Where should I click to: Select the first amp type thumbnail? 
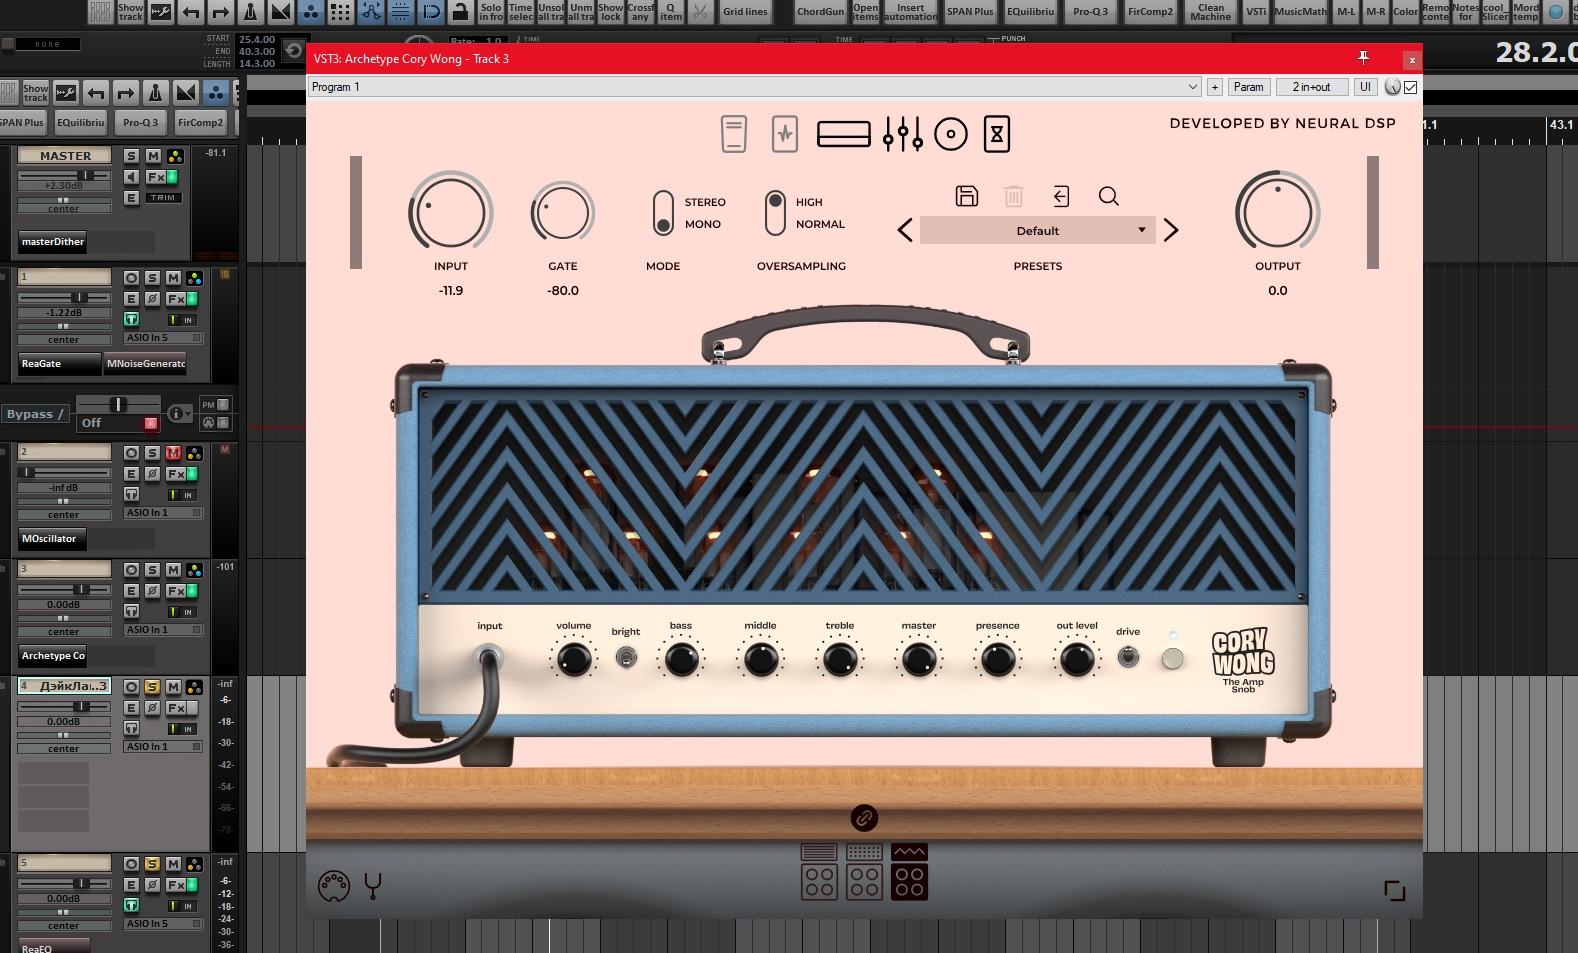pos(819,872)
